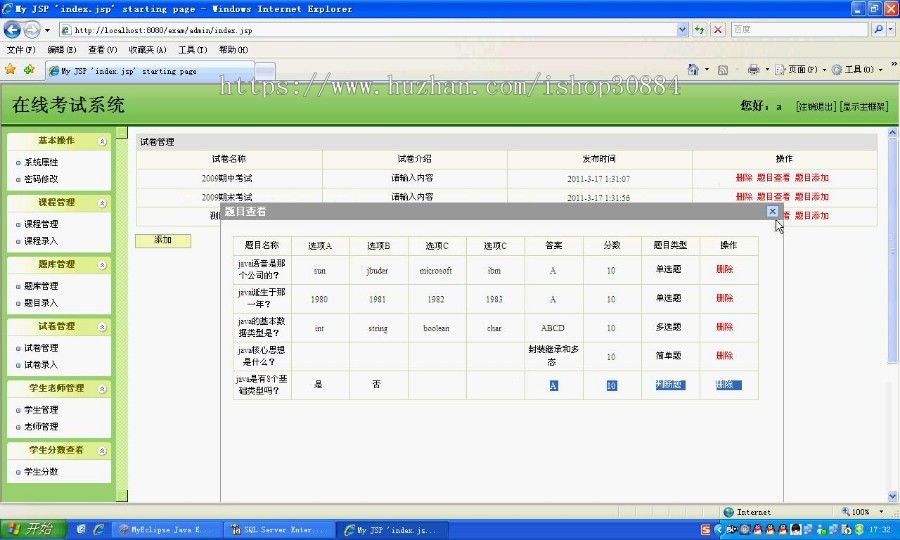Click 注销退出 logout link
This screenshot has width=900, height=540.
click(x=816, y=106)
